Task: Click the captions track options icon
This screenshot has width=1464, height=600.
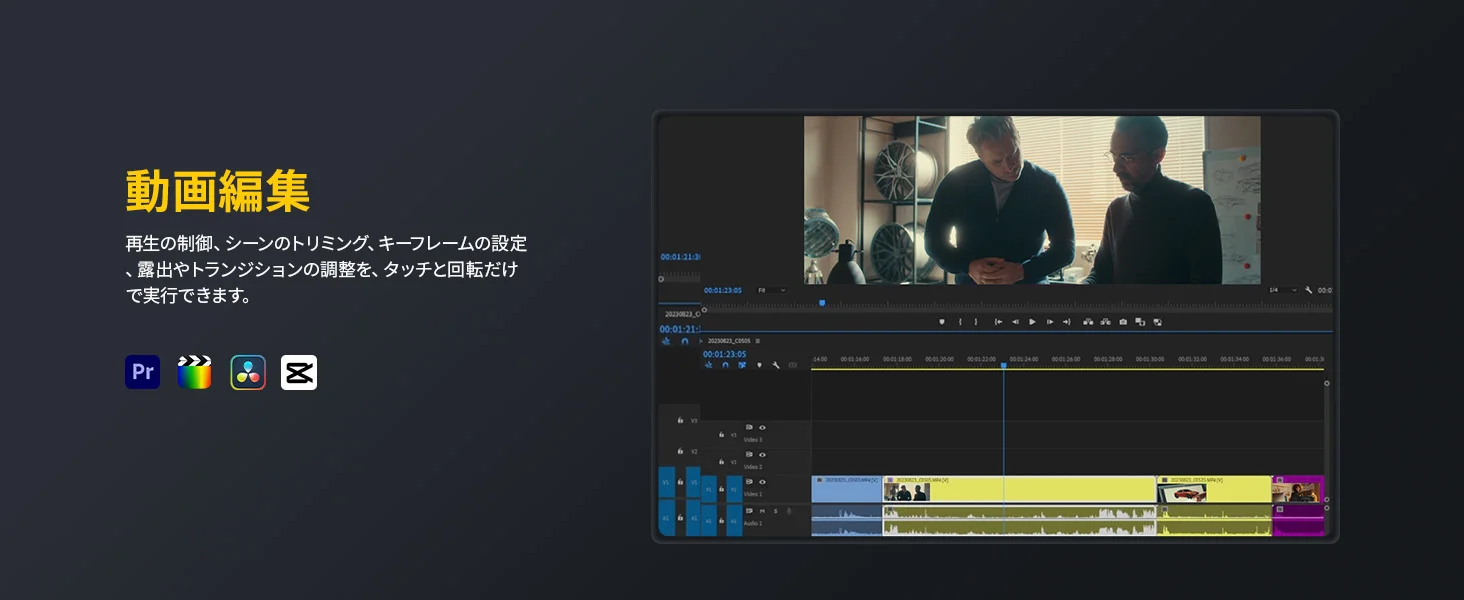Action: (793, 365)
